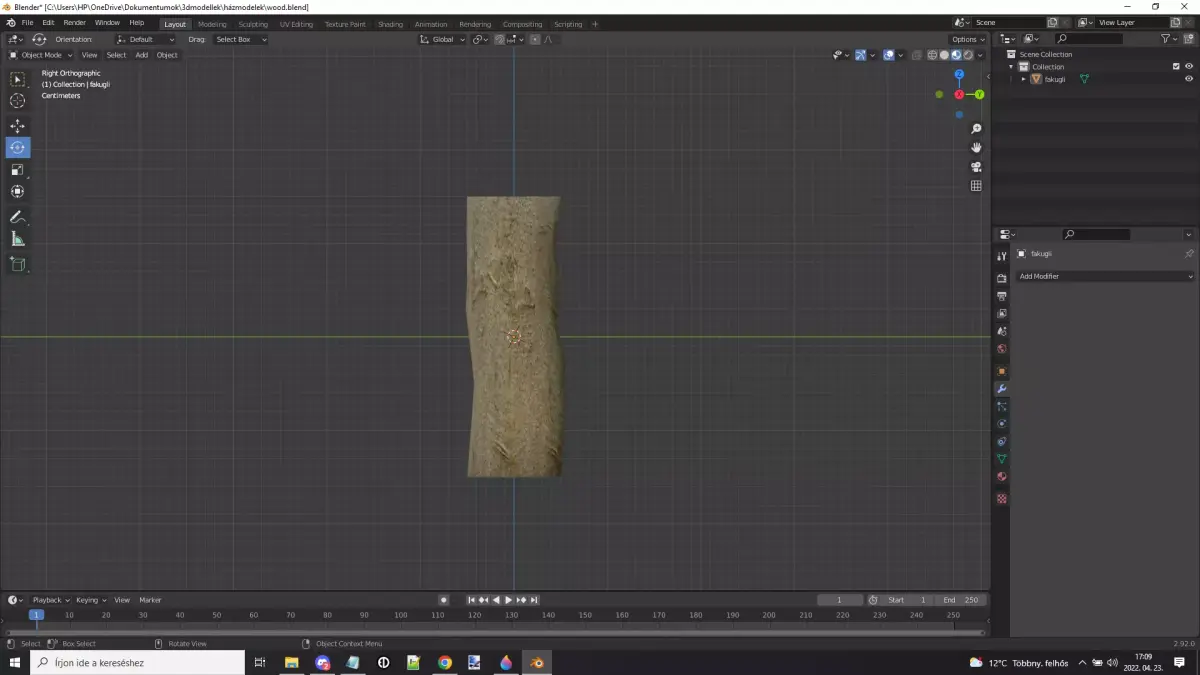Uncheck the Collection exclude checkbox
Viewport: 1200px width, 675px height.
point(1176,67)
